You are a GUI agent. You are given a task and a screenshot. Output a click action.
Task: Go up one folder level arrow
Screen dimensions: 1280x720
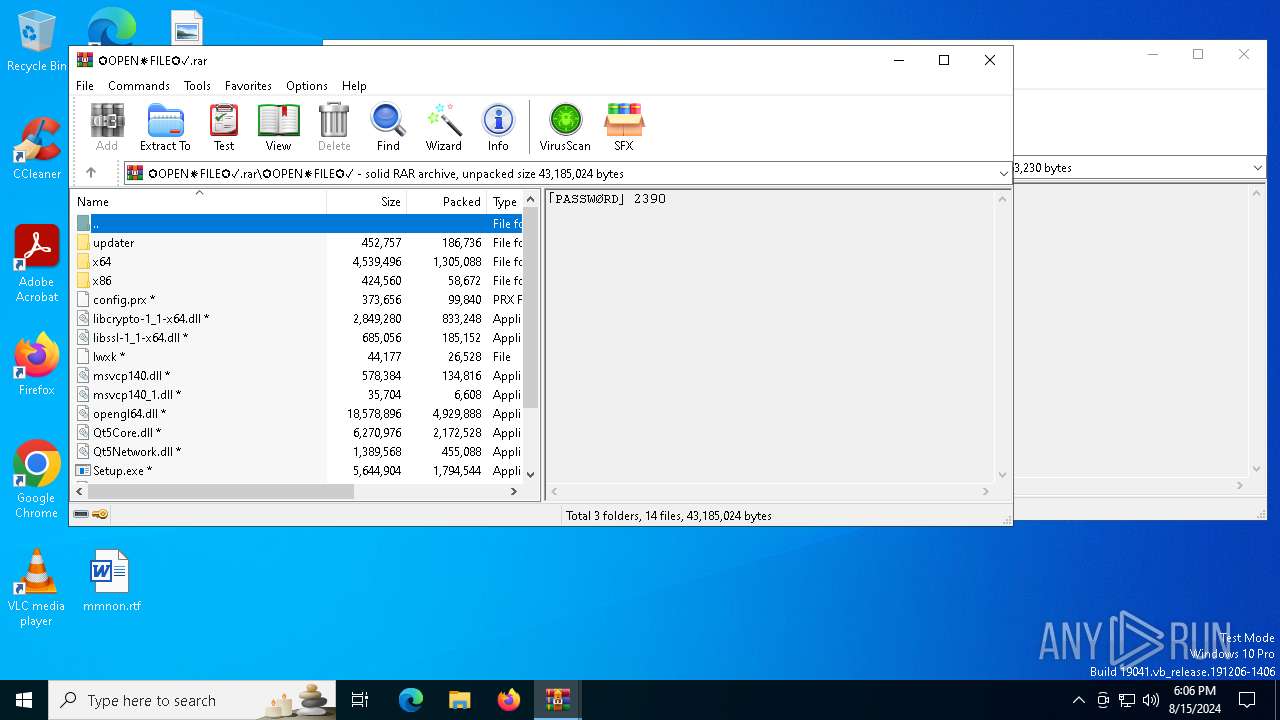click(x=91, y=173)
